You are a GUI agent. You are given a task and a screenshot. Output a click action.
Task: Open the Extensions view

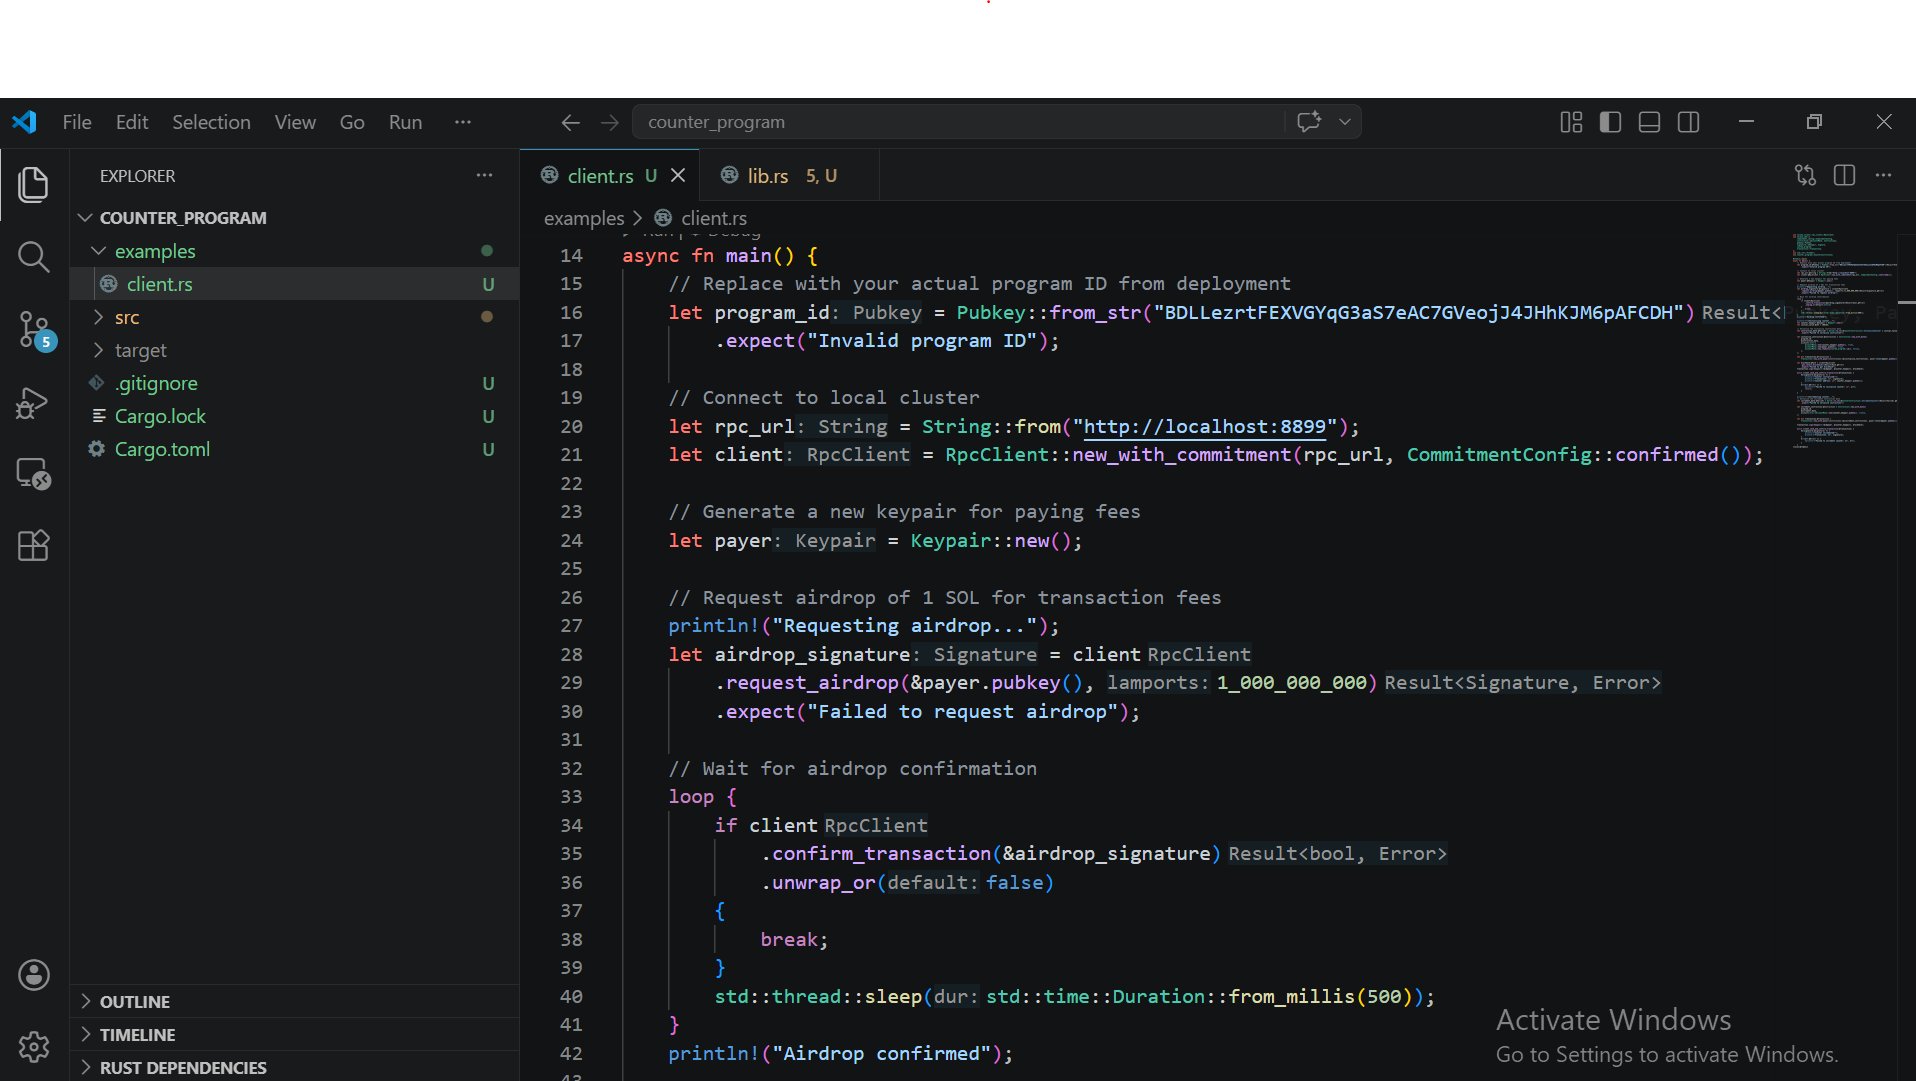click(x=33, y=546)
